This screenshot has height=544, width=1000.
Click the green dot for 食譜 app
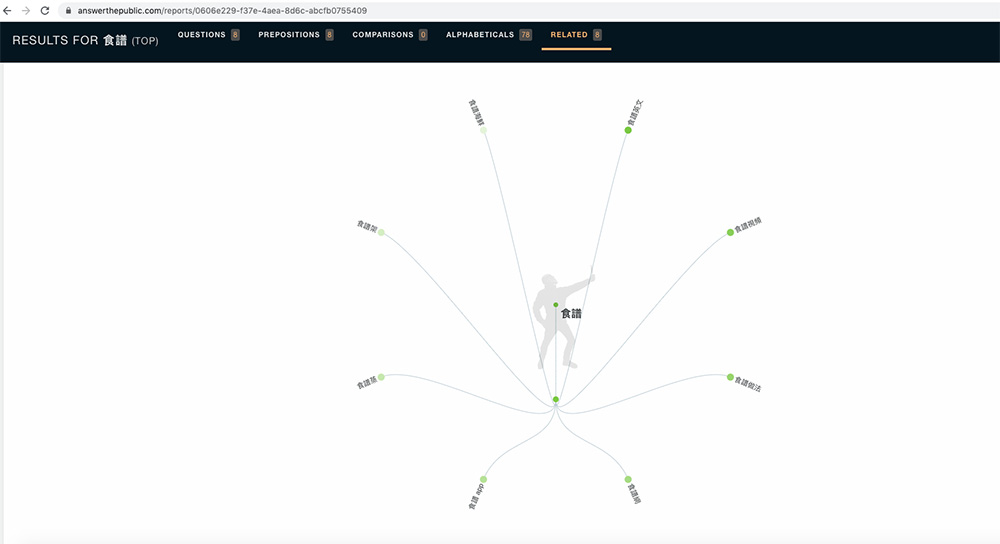483,479
